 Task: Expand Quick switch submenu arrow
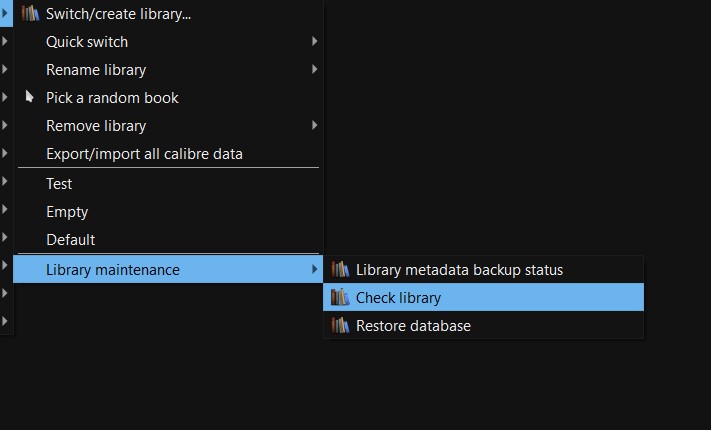coord(314,42)
